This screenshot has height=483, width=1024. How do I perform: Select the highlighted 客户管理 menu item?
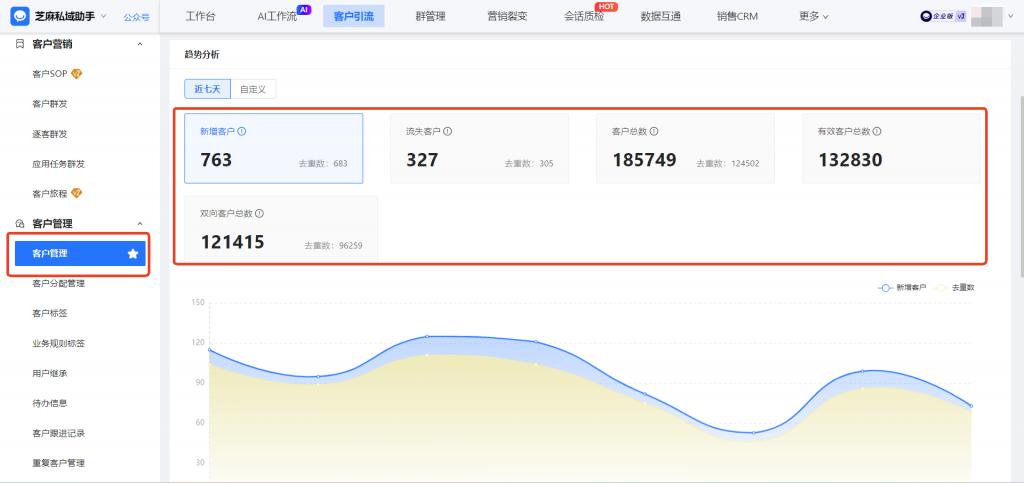pyautogui.click(x=80, y=253)
